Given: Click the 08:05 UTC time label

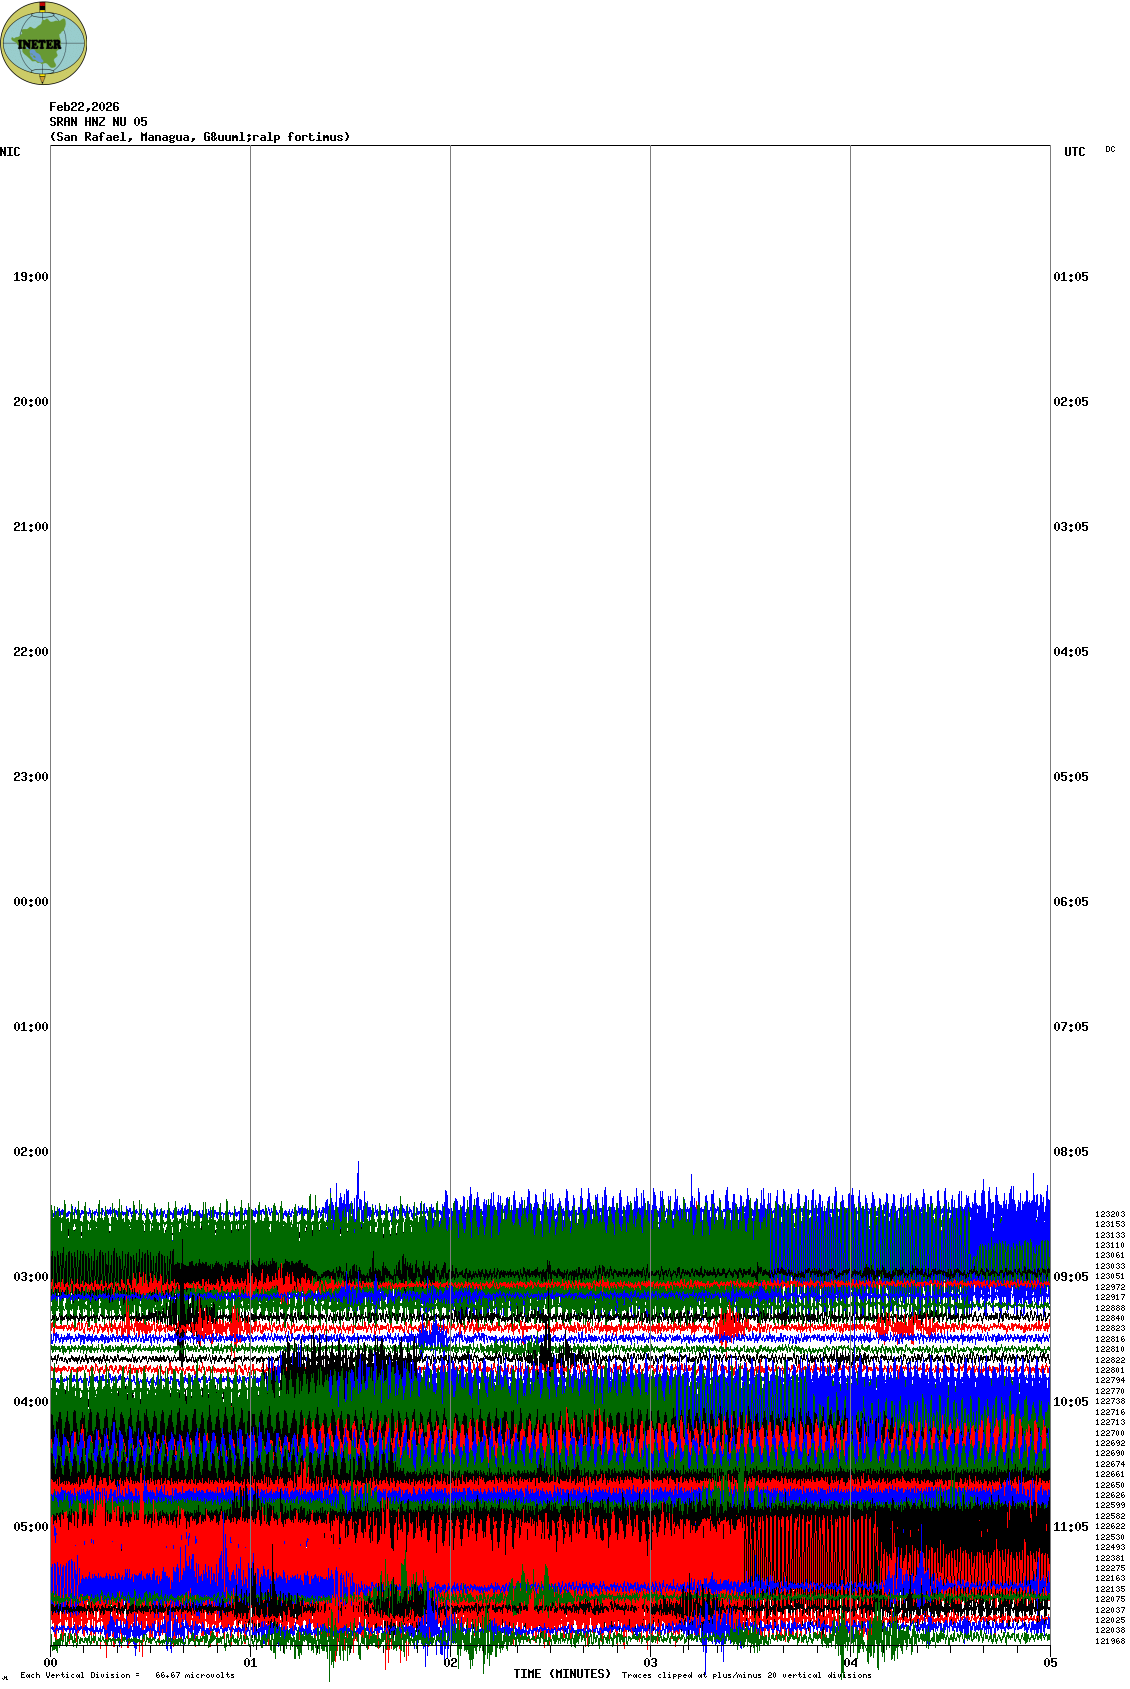Looking at the screenshot, I should 1071,1152.
